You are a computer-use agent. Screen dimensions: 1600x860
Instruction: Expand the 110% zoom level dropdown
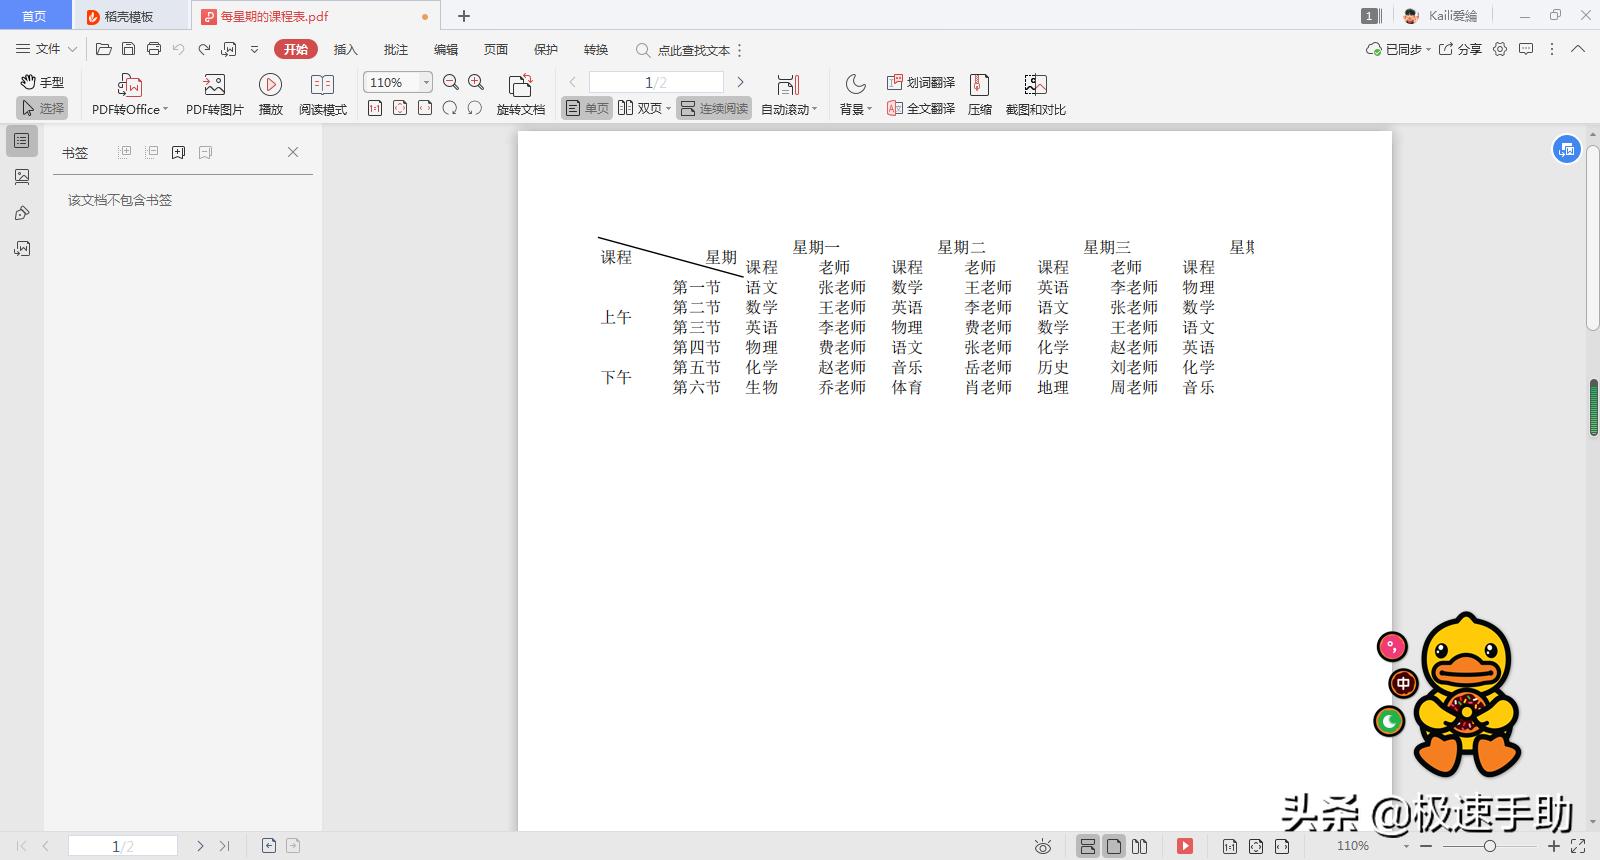click(x=426, y=82)
